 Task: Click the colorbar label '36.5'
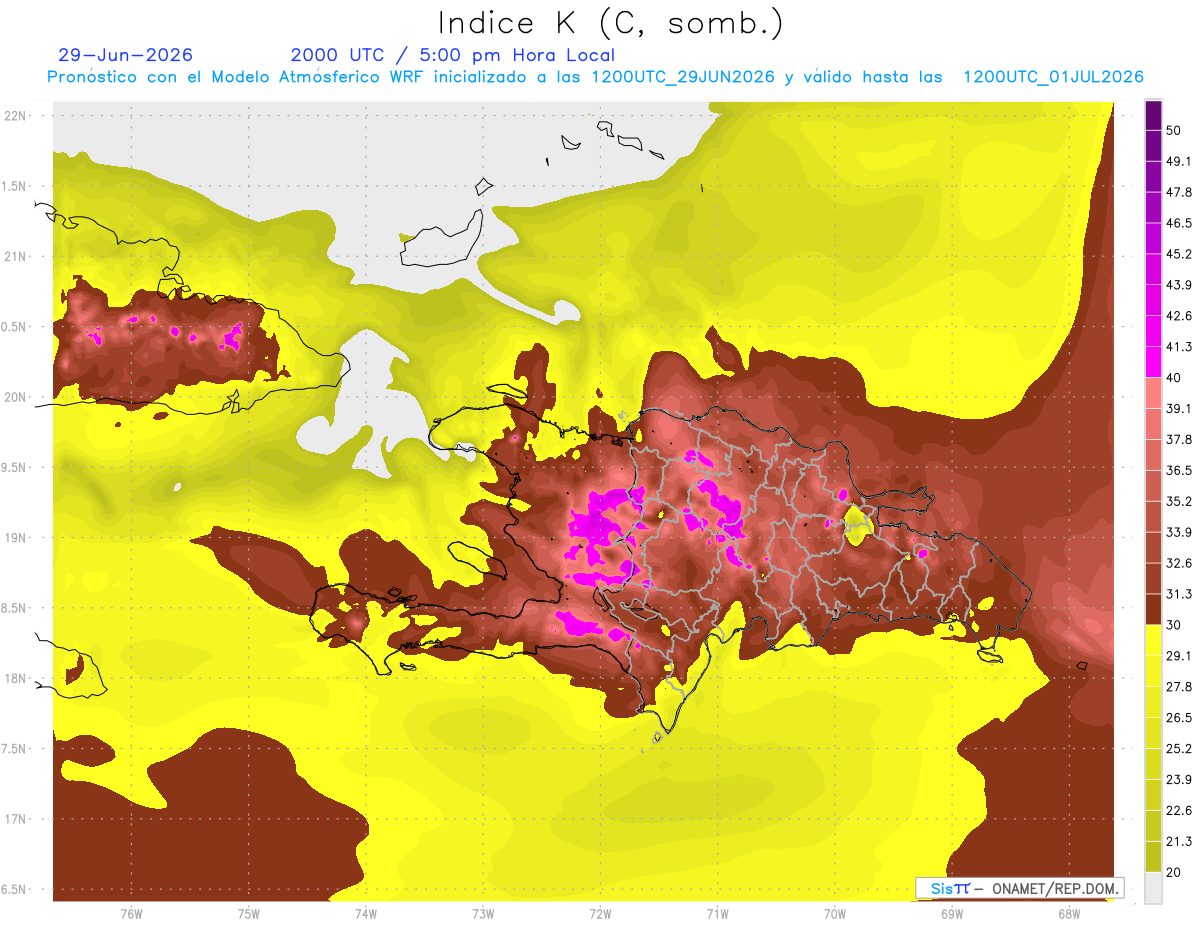(x=1178, y=470)
